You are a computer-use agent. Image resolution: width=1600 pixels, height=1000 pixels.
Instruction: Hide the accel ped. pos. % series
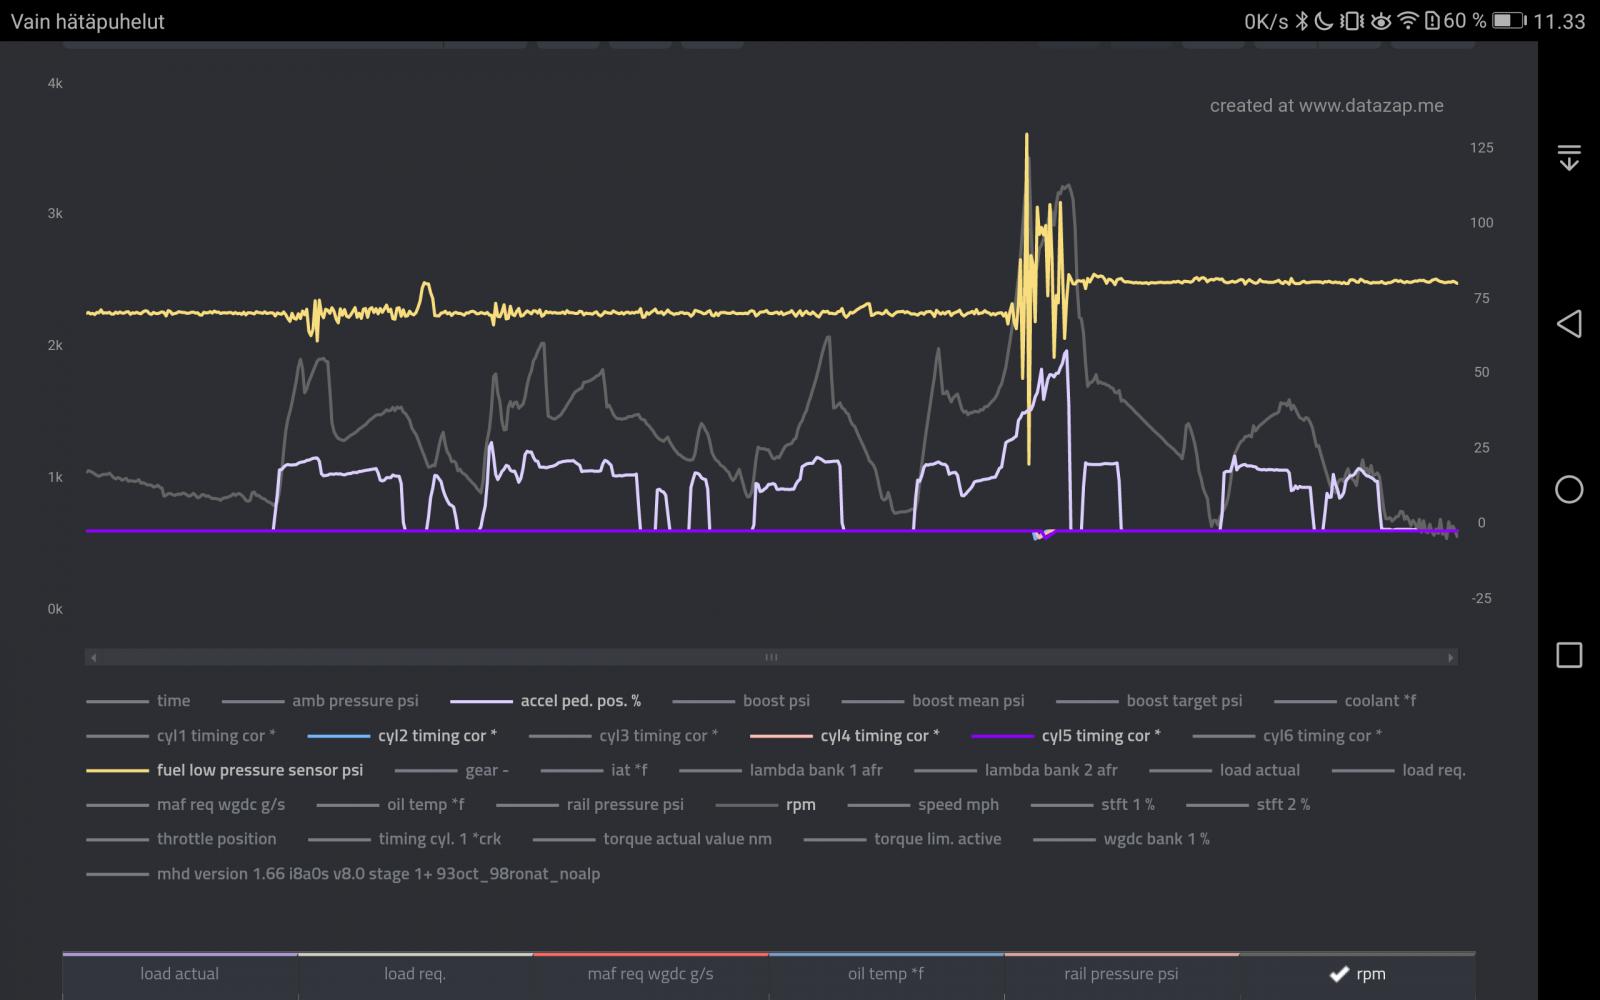tap(580, 701)
